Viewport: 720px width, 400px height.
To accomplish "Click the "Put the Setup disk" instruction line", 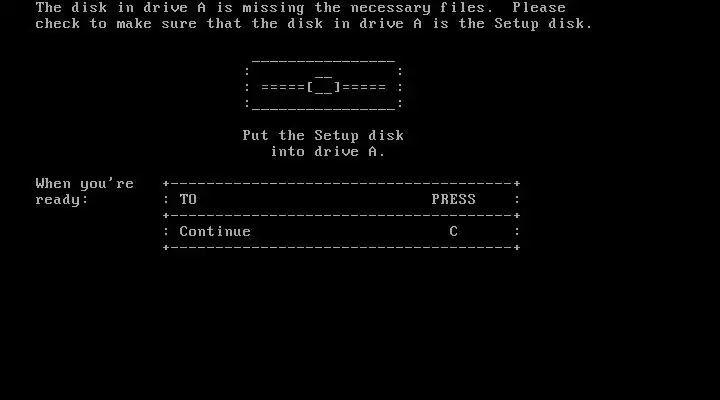I will tap(323, 135).
